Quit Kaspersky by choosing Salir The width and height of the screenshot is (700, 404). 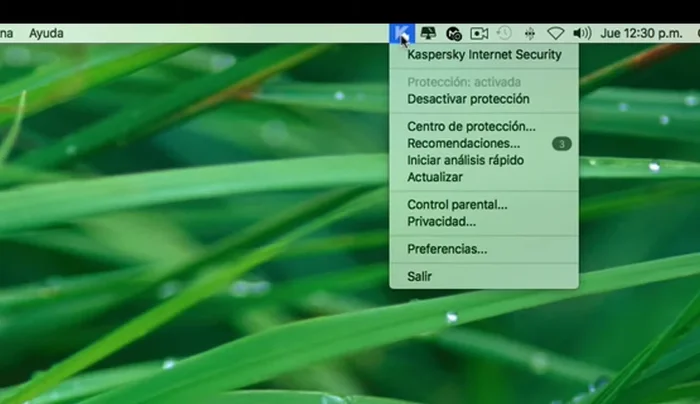pyautogui.click(x=420, y=276)
